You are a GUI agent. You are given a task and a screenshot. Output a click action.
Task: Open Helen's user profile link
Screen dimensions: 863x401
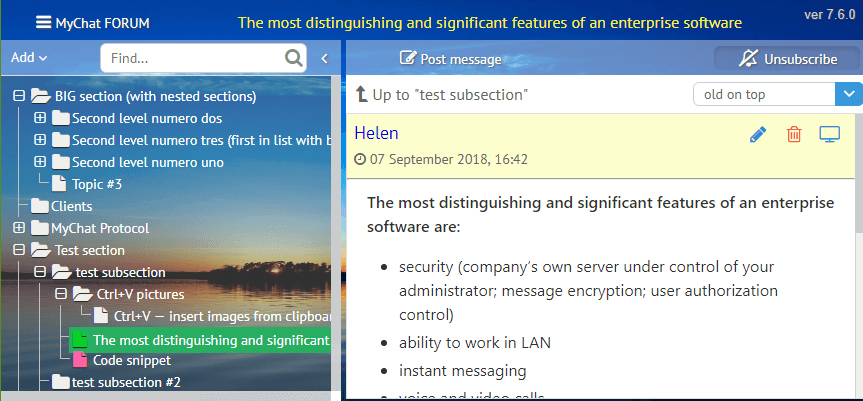(376, 132)
